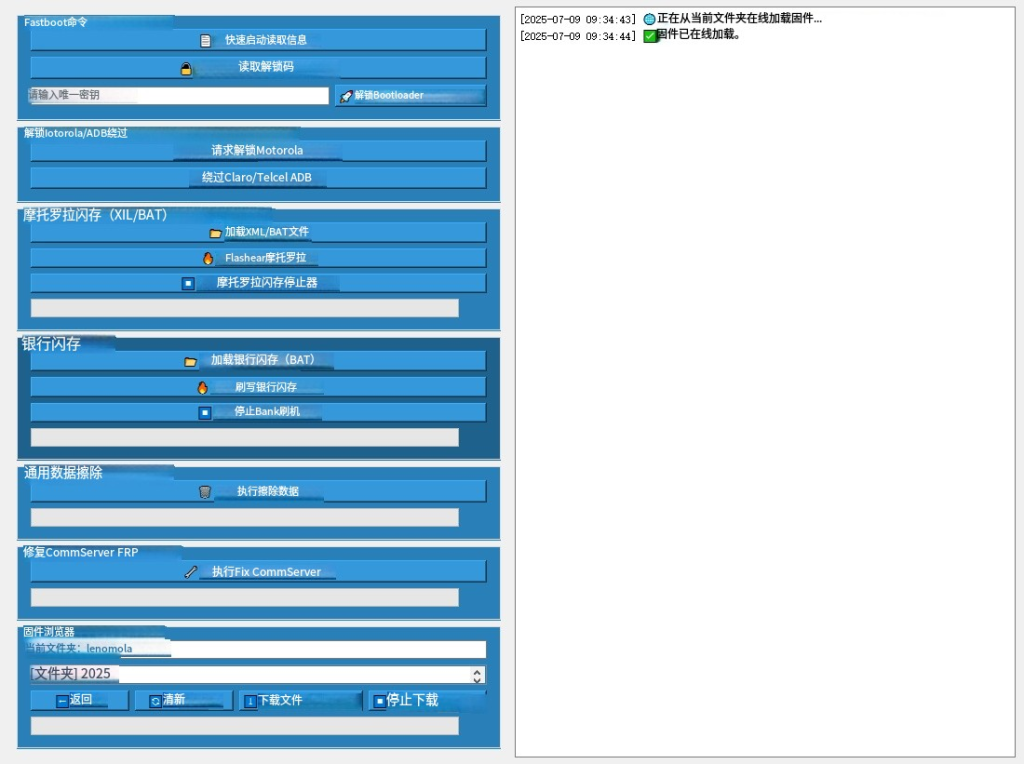Click the wrench icon on 执行Fix CommServer
Screen dimensions: 1024x764
coord(191,573)
